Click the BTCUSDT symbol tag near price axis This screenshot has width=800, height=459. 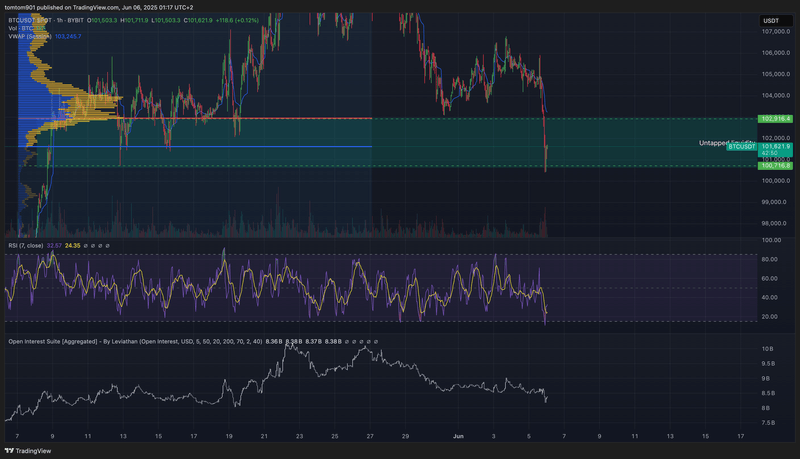(x=741, y=147)
